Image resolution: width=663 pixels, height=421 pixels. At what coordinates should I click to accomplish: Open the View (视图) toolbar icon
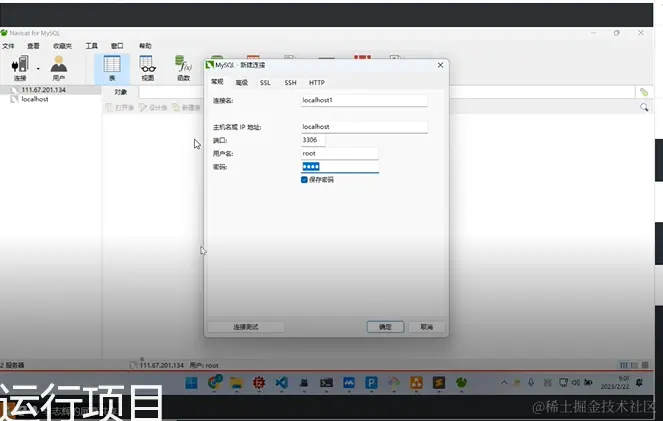(x=148, y=68)
